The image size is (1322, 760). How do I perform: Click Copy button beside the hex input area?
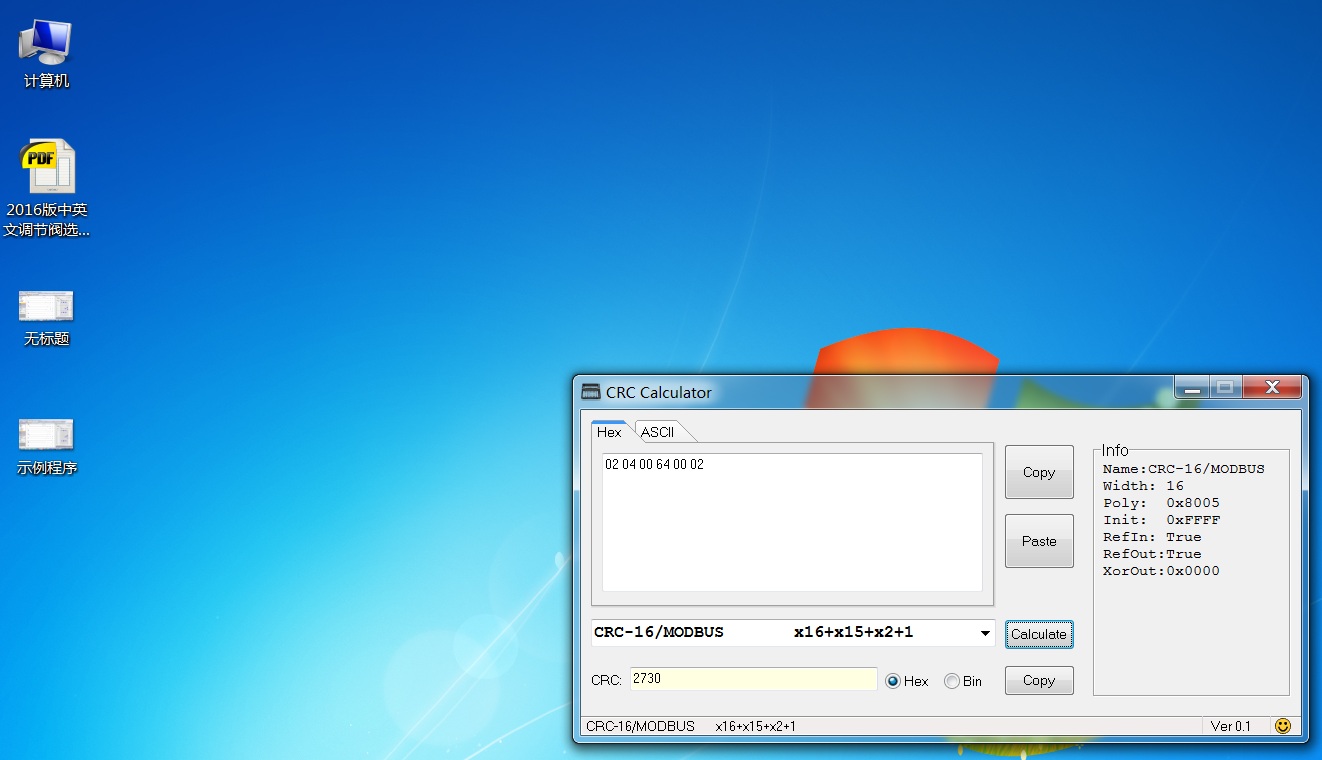(1038, 472)
